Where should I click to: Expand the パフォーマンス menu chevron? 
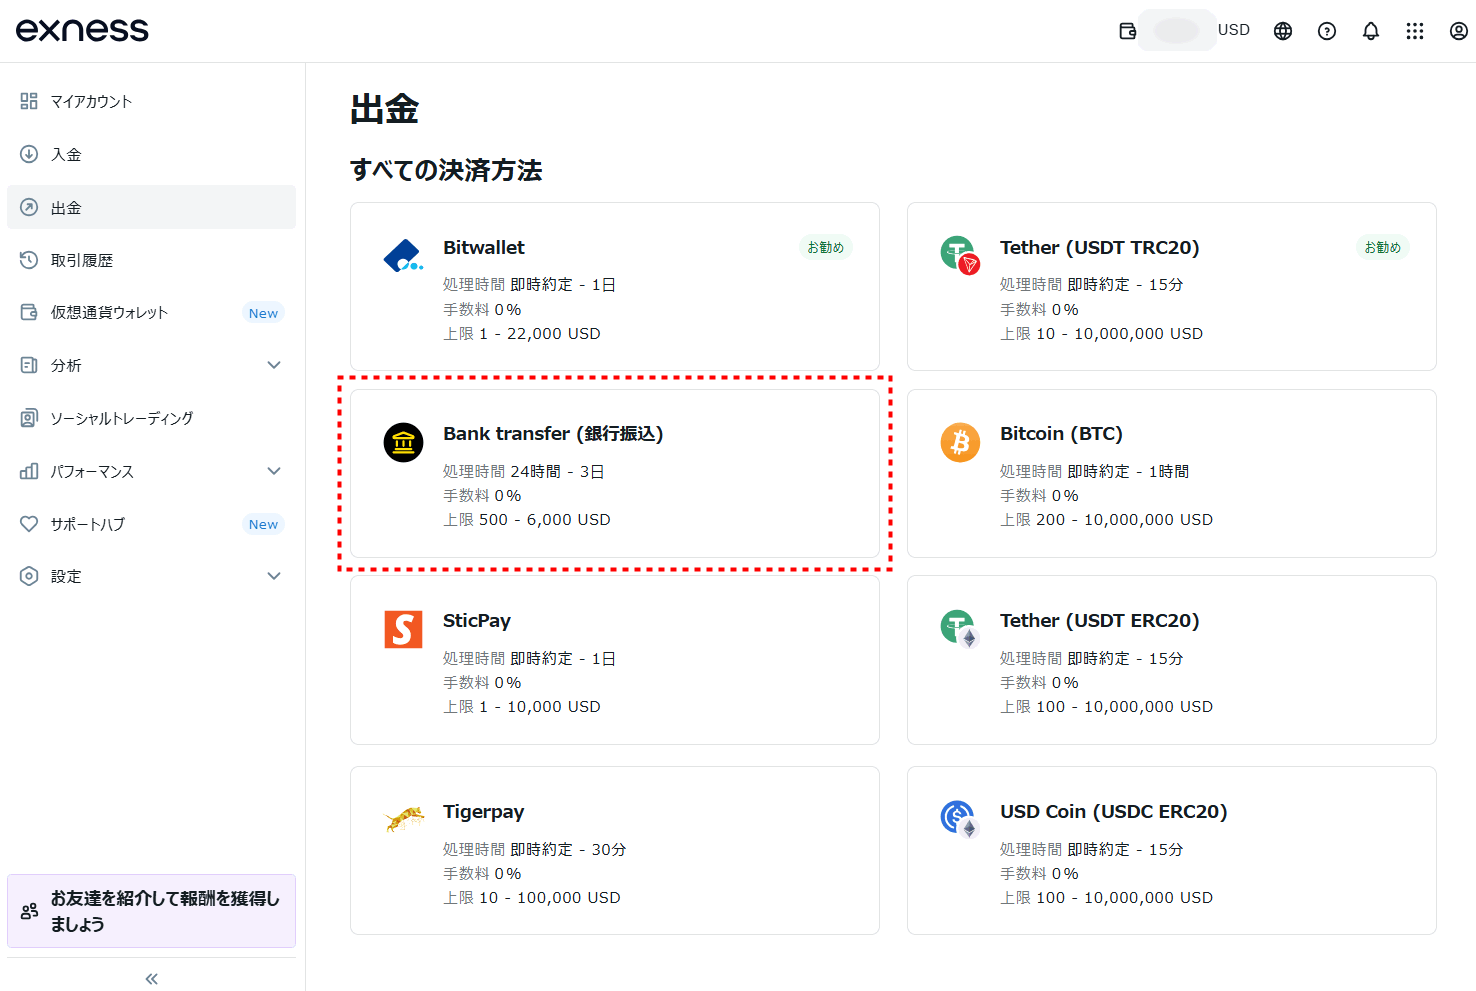pyautogui.click(x=274, y=471)
